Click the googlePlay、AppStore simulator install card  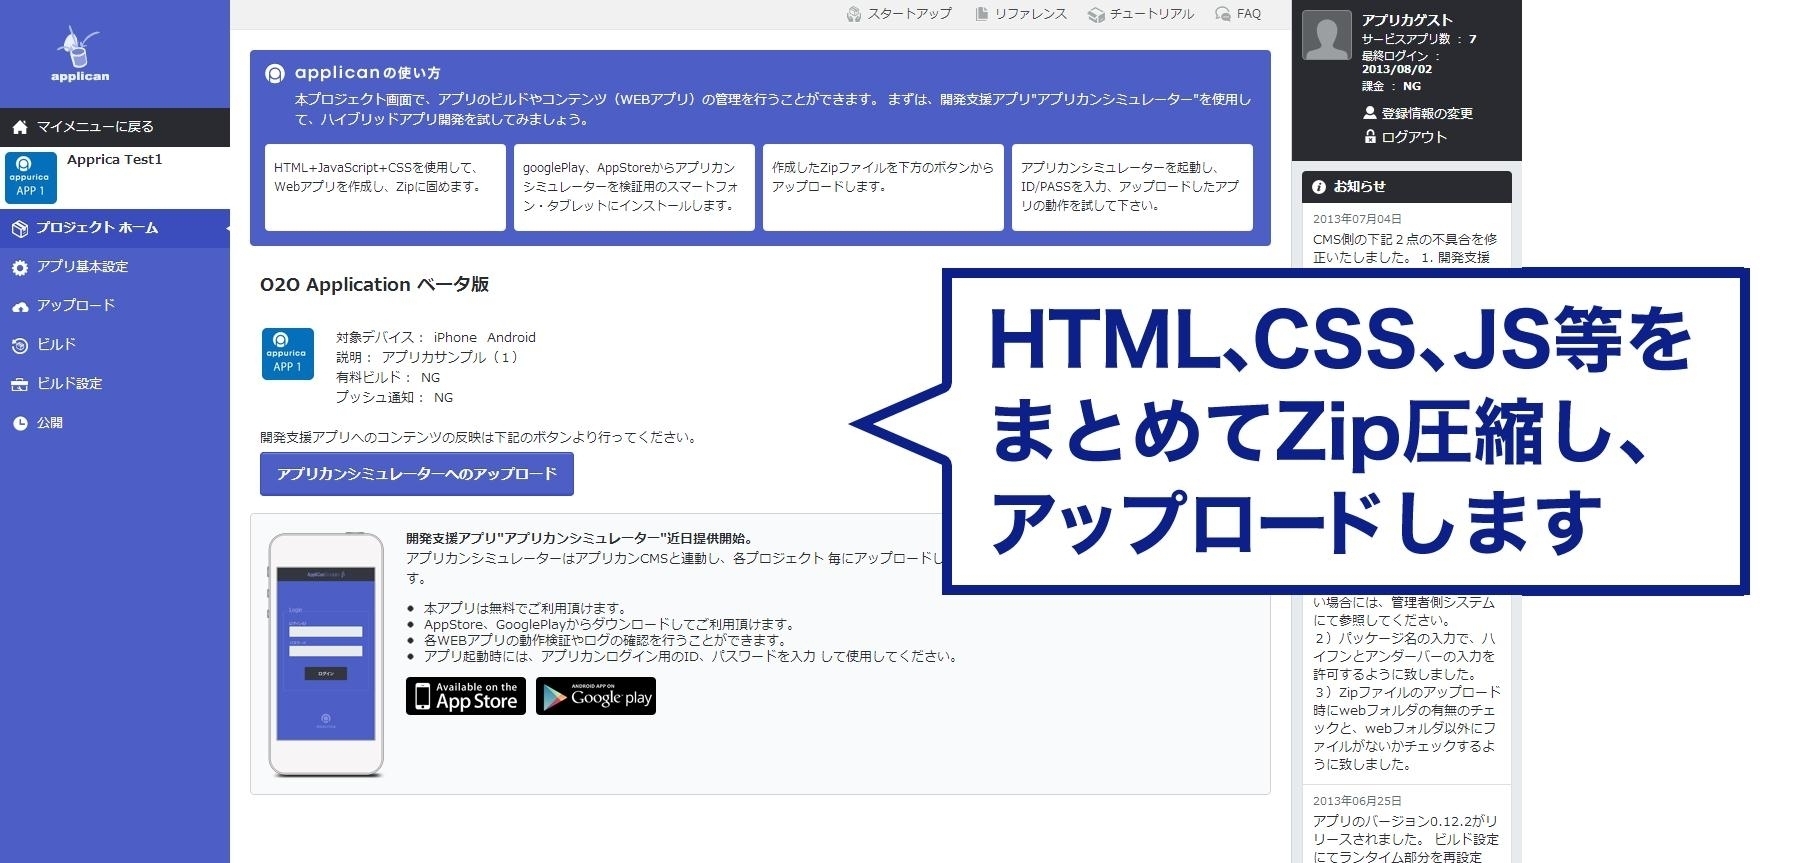(x=634, y=187)
